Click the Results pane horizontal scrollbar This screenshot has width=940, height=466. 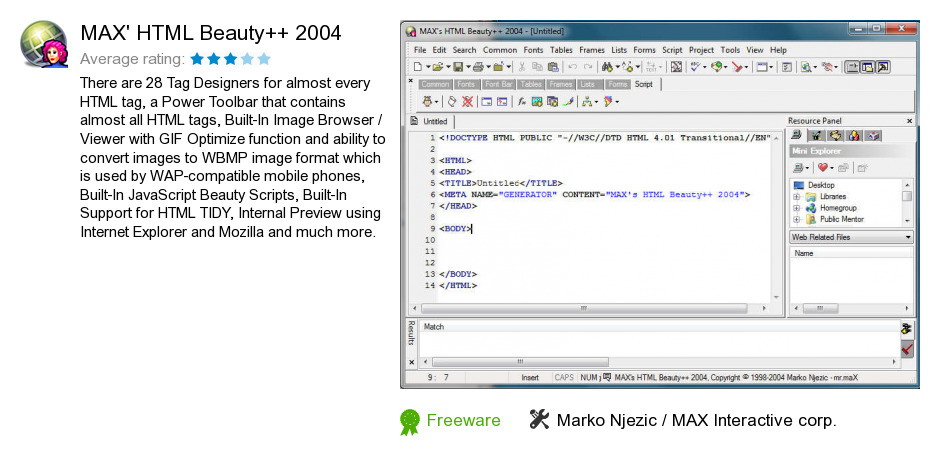(x=658, y=362)
